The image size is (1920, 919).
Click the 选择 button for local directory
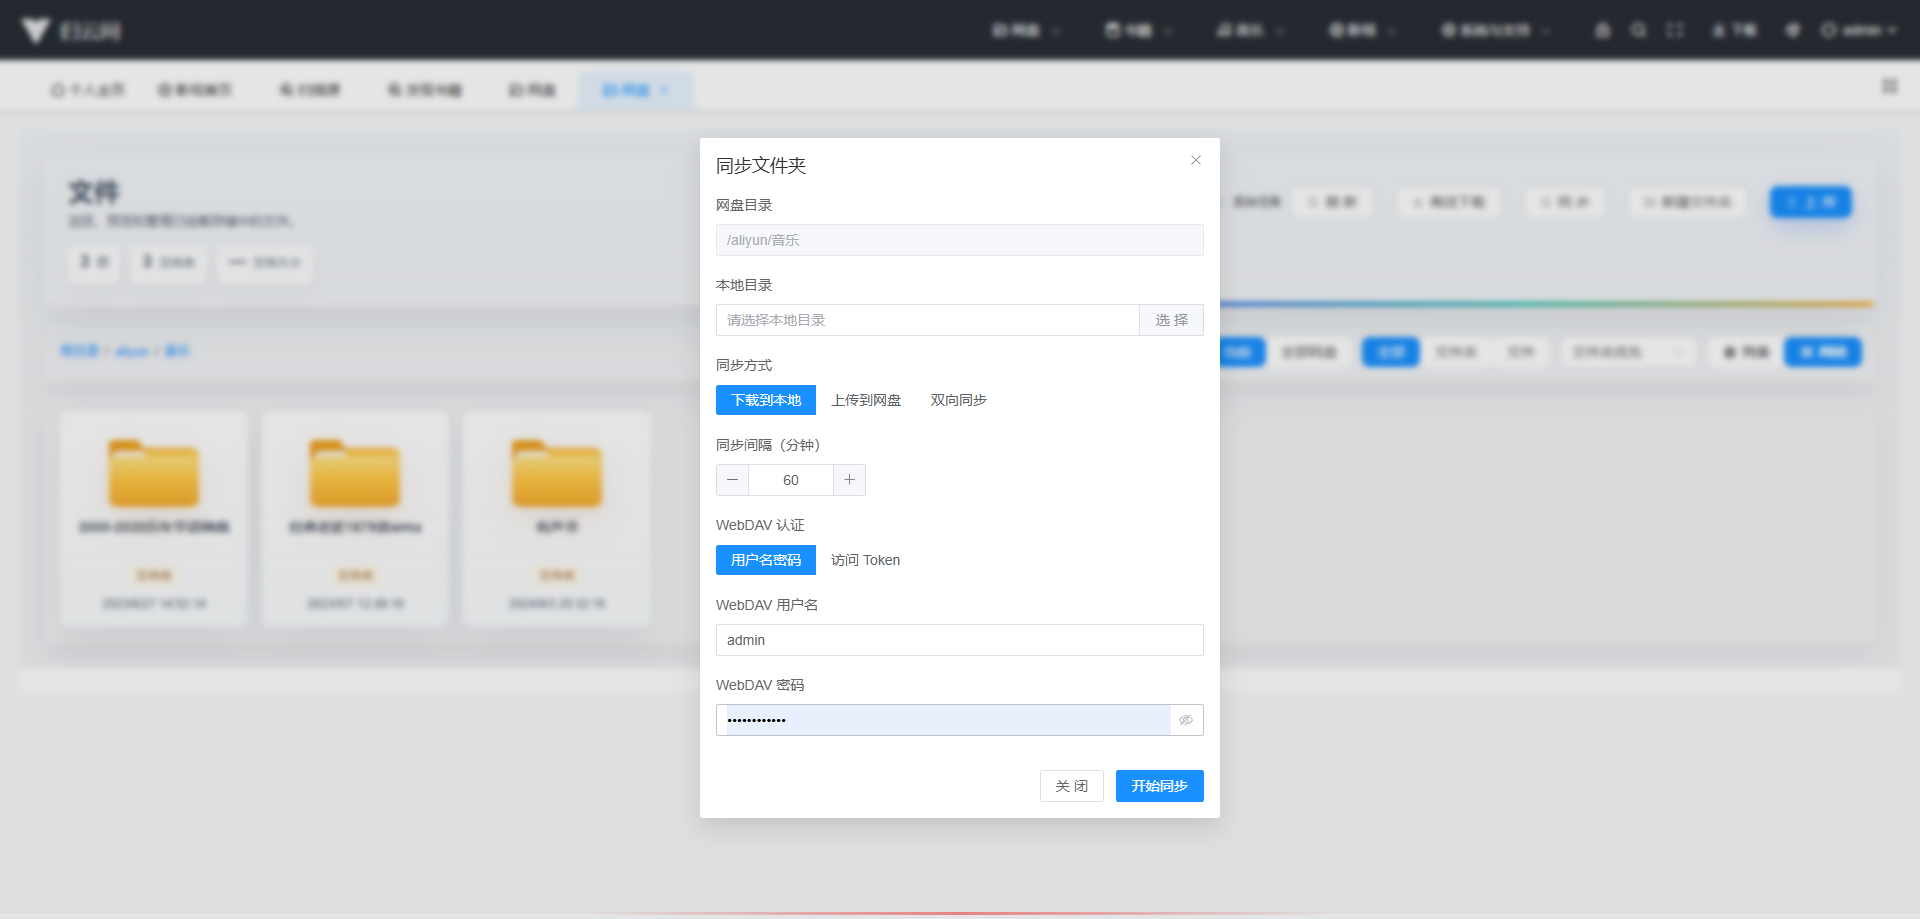[x=1171, y=320]
